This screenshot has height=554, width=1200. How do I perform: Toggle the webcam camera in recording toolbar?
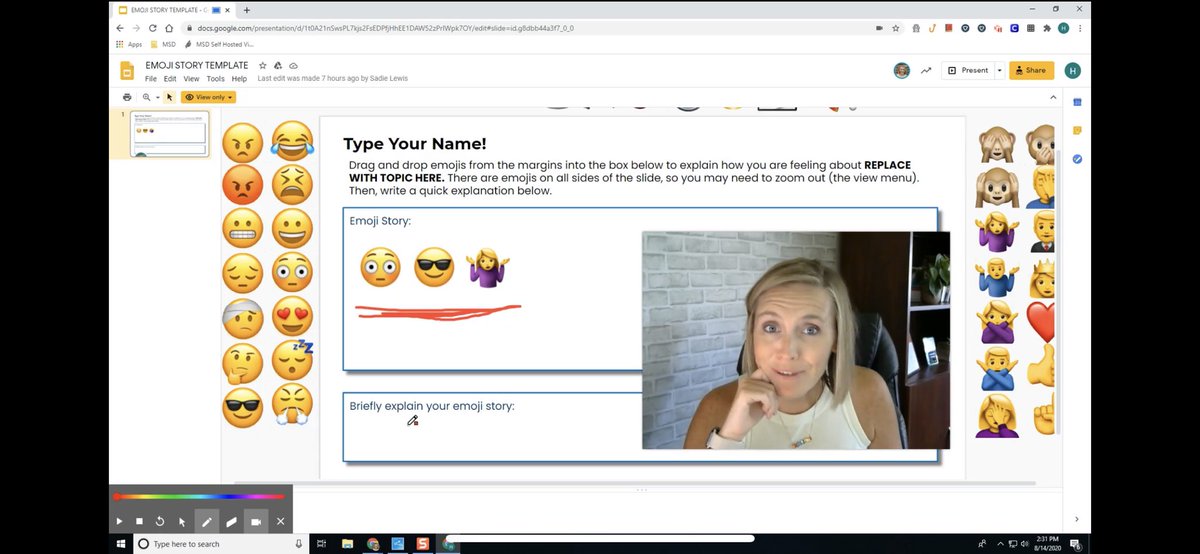tap(256, 521)
